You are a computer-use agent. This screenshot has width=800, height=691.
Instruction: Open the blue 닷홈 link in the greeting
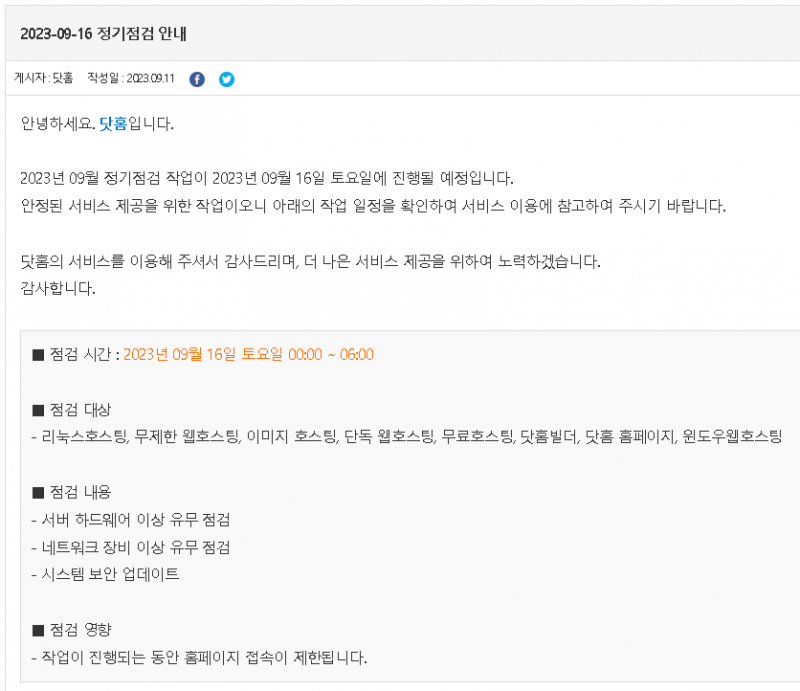pos(113,124)
